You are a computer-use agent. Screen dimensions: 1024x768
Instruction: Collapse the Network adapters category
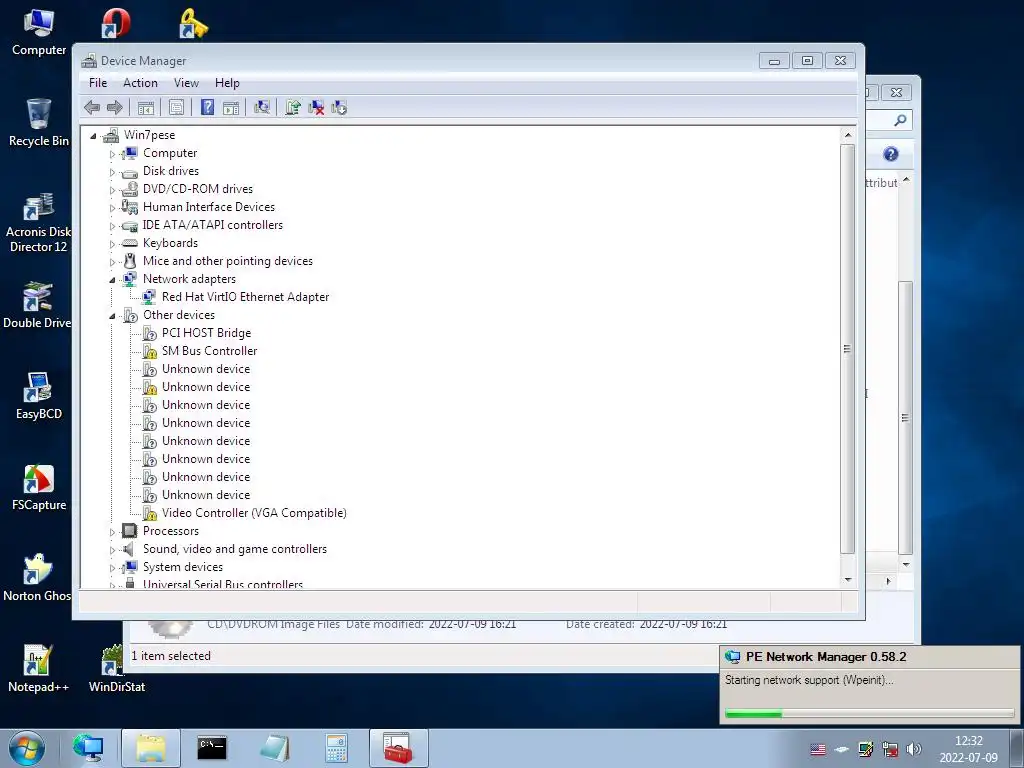(x=112, y=280)
